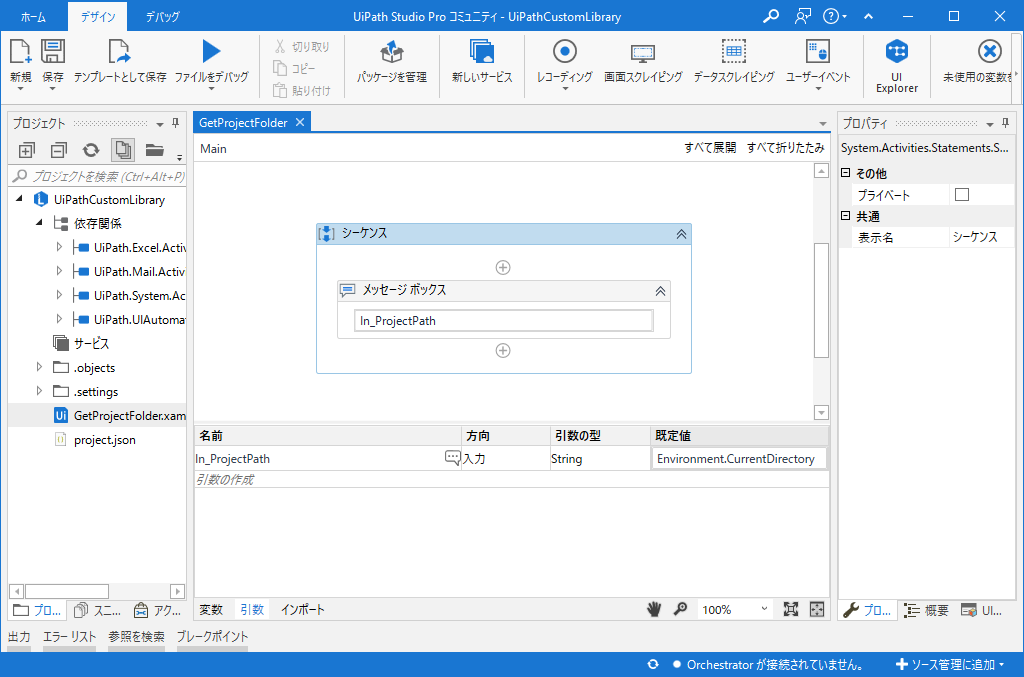Click the 新規 (New) file icon
Screen dimensions: 1024x677
pos(20,52)
